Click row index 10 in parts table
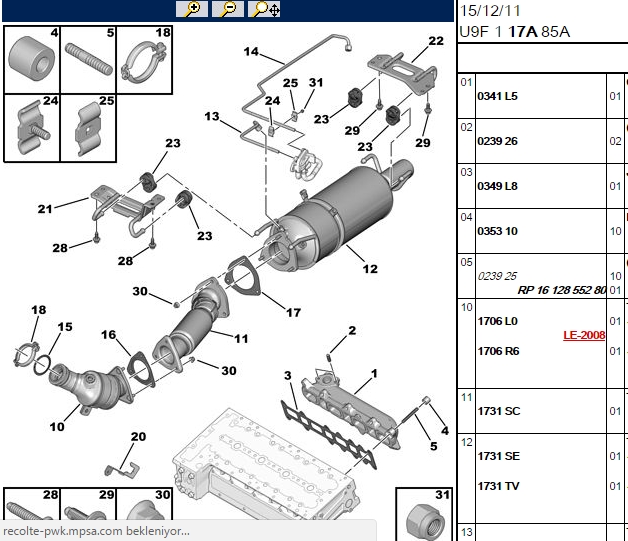This screenshot has width=628, height=541. (466, 307)
